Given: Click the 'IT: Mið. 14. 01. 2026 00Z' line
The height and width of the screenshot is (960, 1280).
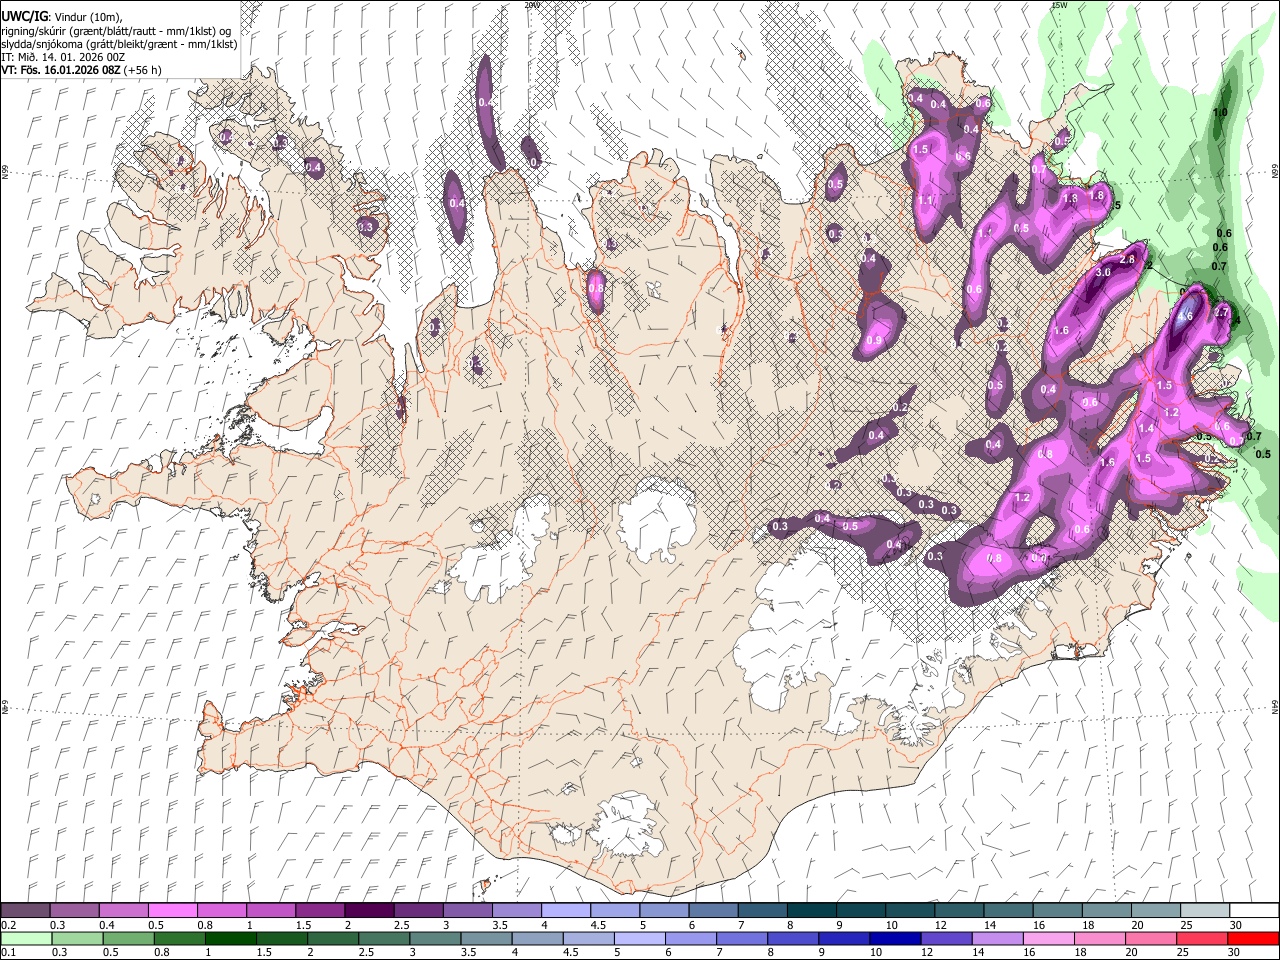Looking at the screenshot, I should [x=63, y=57].
